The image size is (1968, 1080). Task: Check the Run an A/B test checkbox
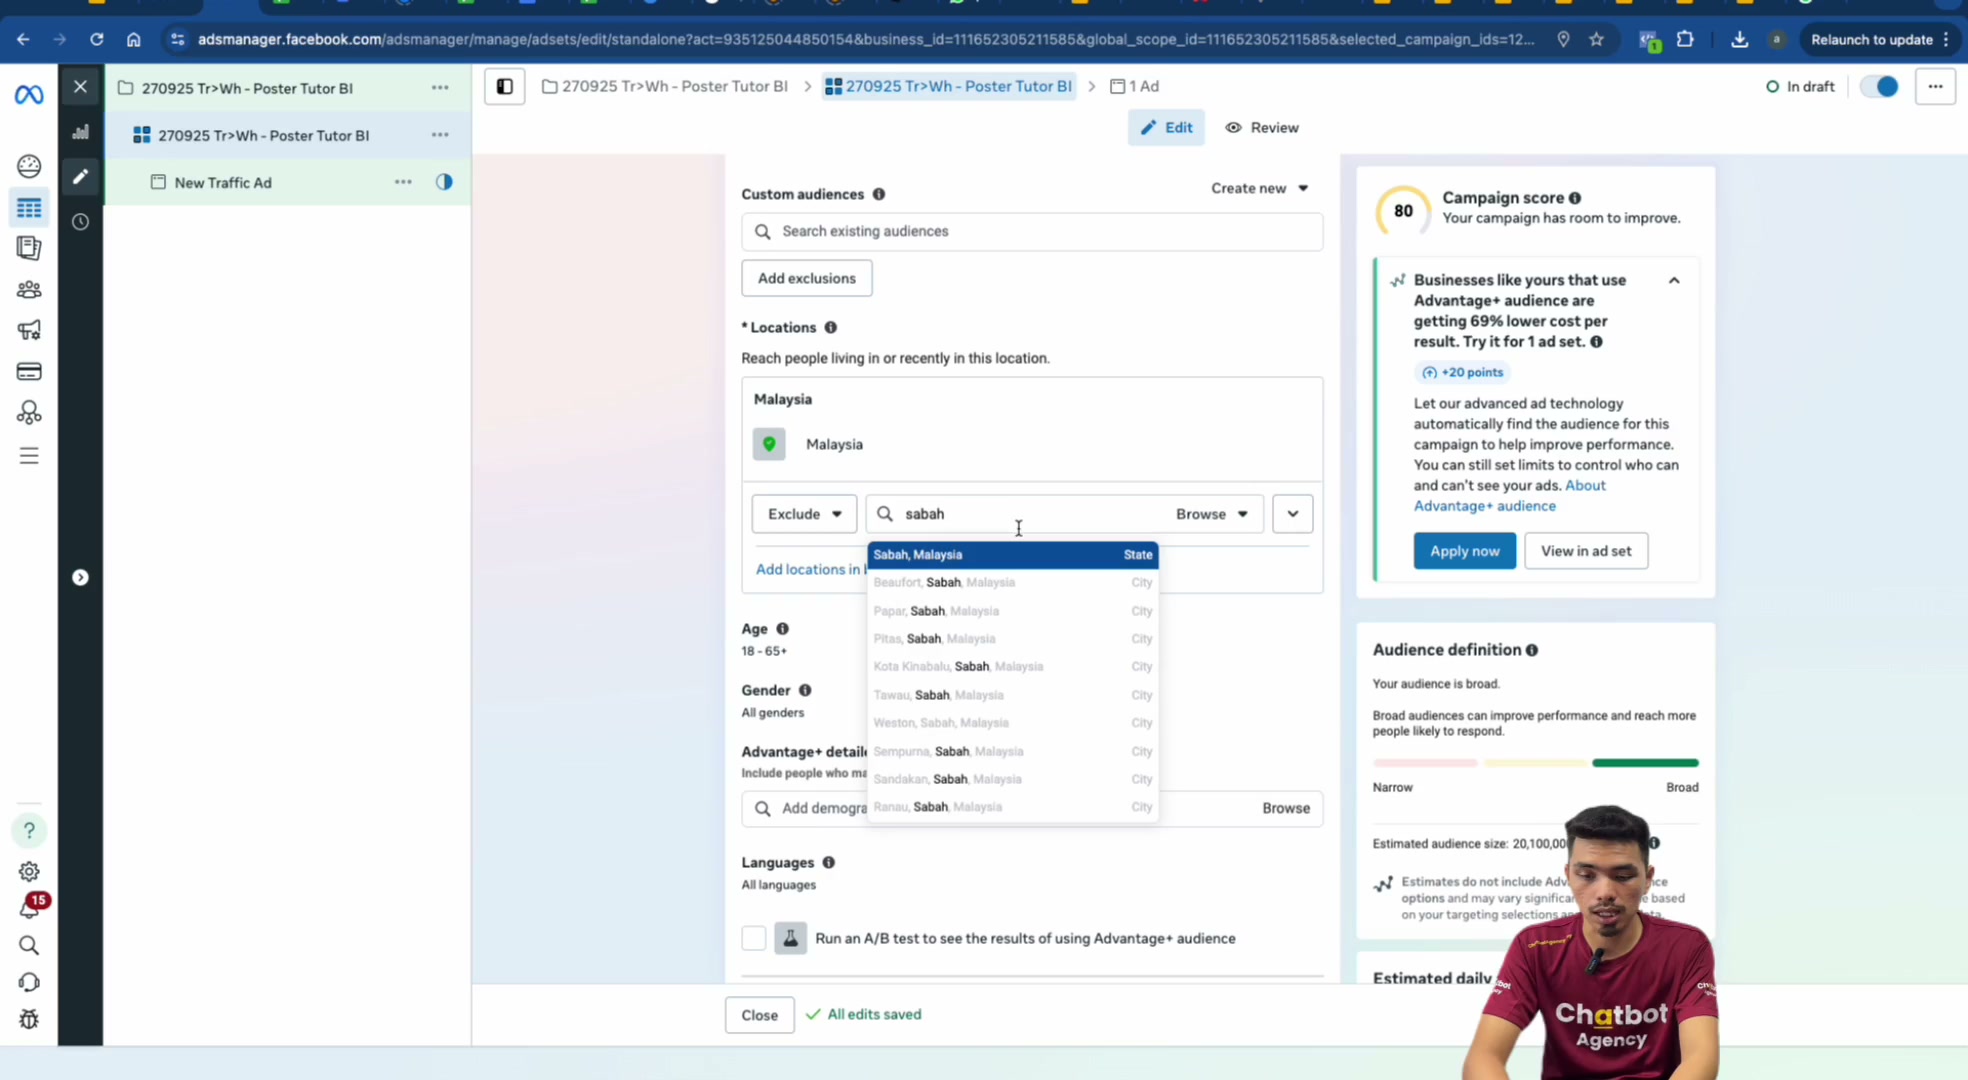coord(754,938)
